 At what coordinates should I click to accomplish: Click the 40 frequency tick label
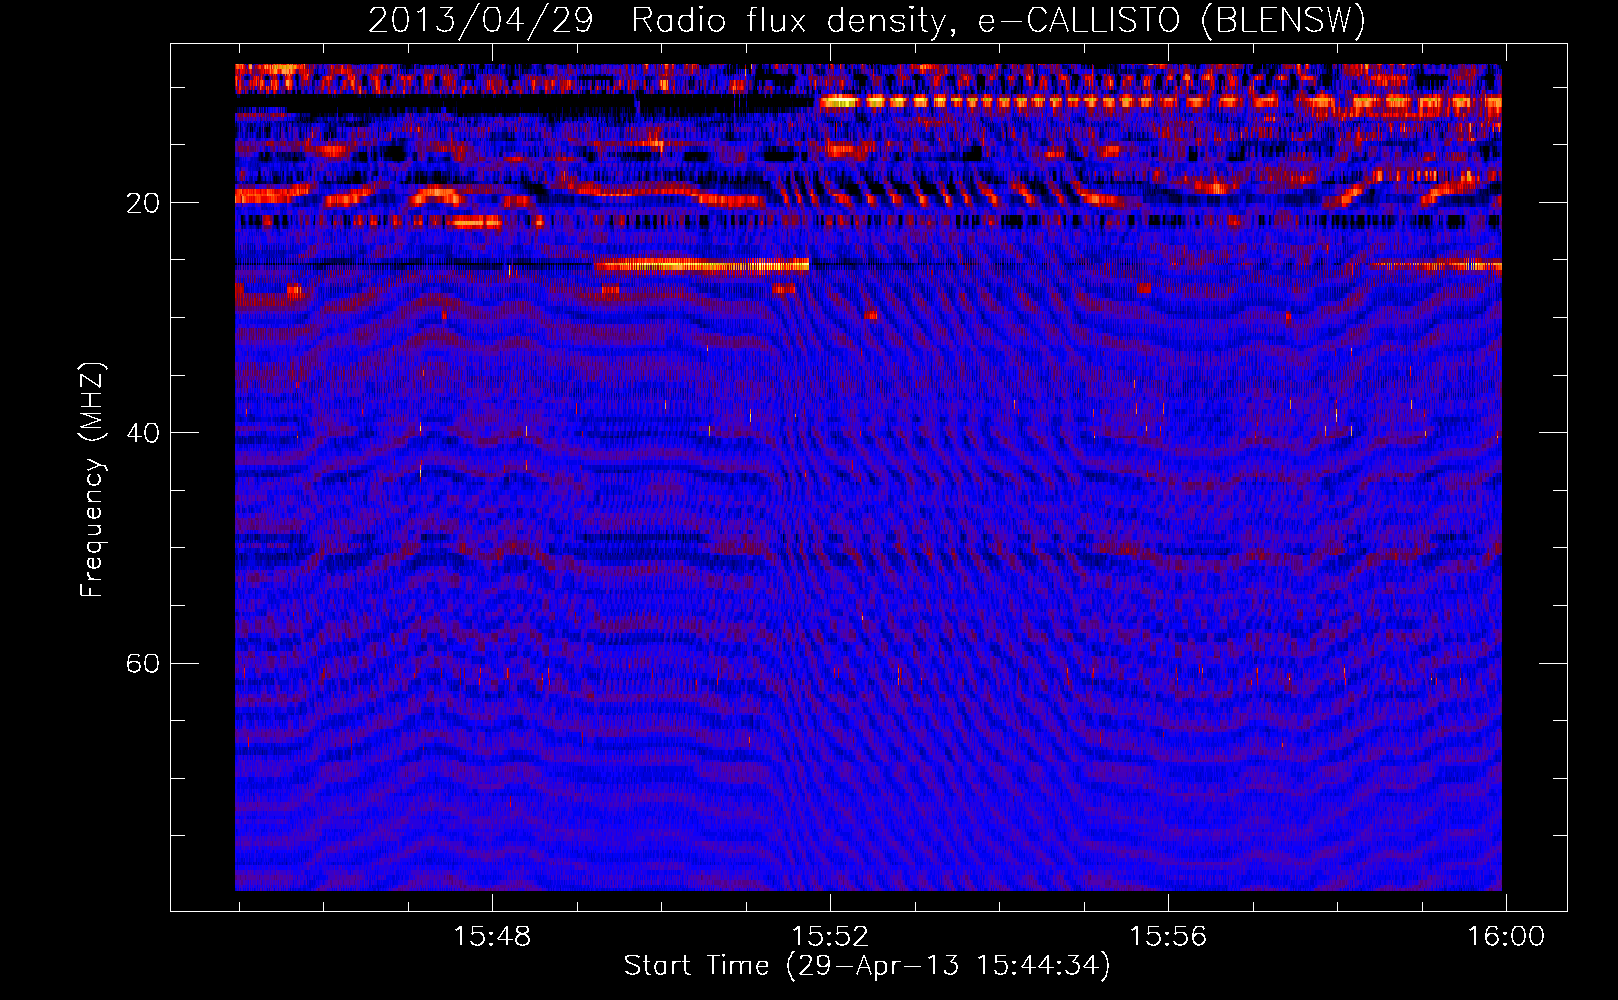click(x=142, y=433)
